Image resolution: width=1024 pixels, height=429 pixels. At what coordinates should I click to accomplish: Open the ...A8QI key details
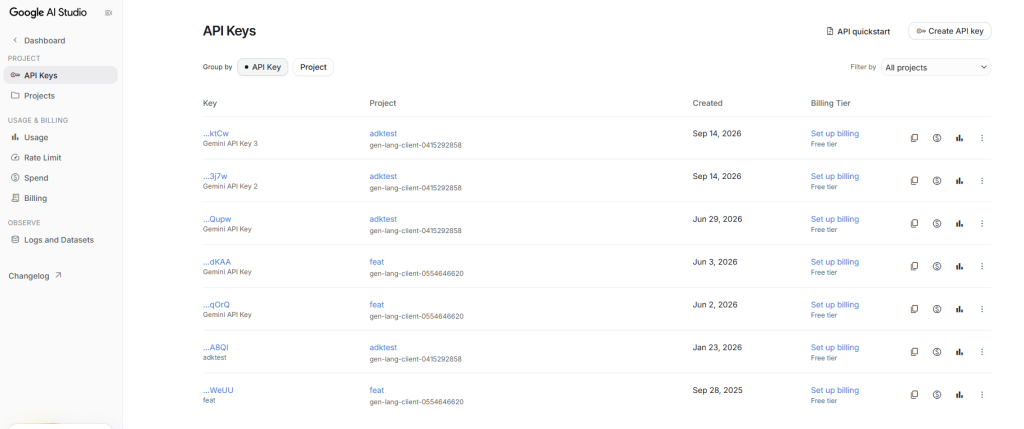coord(216,347)
